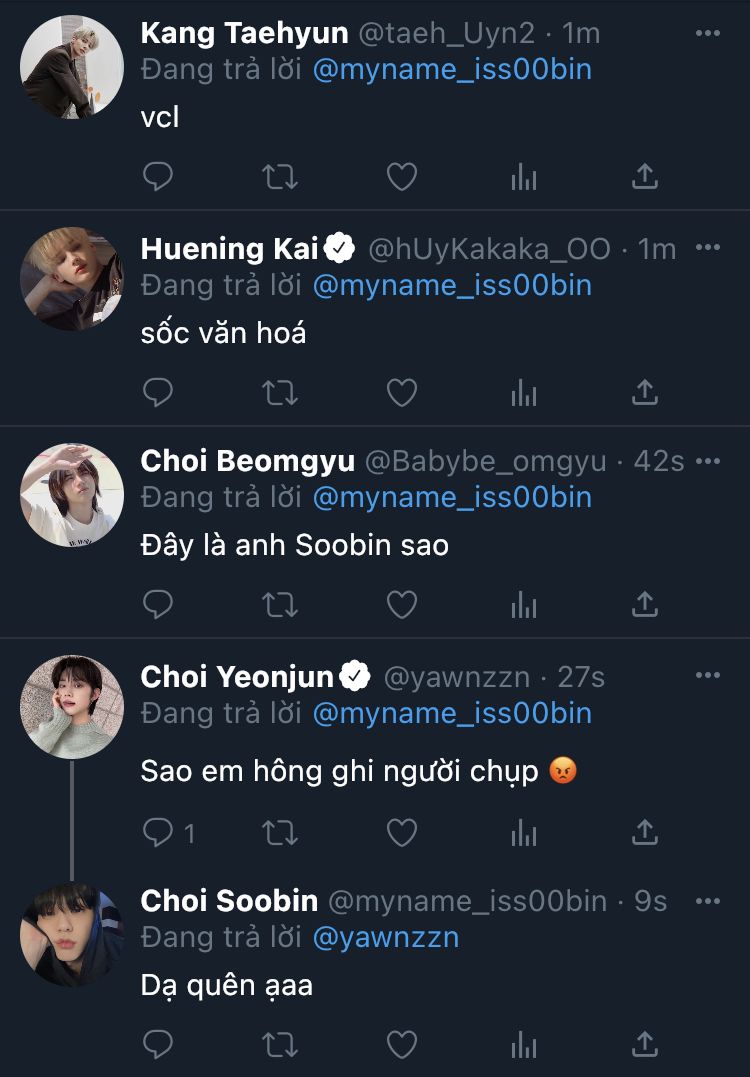
Task: Open Choi Beomgyu's profile picture
Action: tap(72, 495)
